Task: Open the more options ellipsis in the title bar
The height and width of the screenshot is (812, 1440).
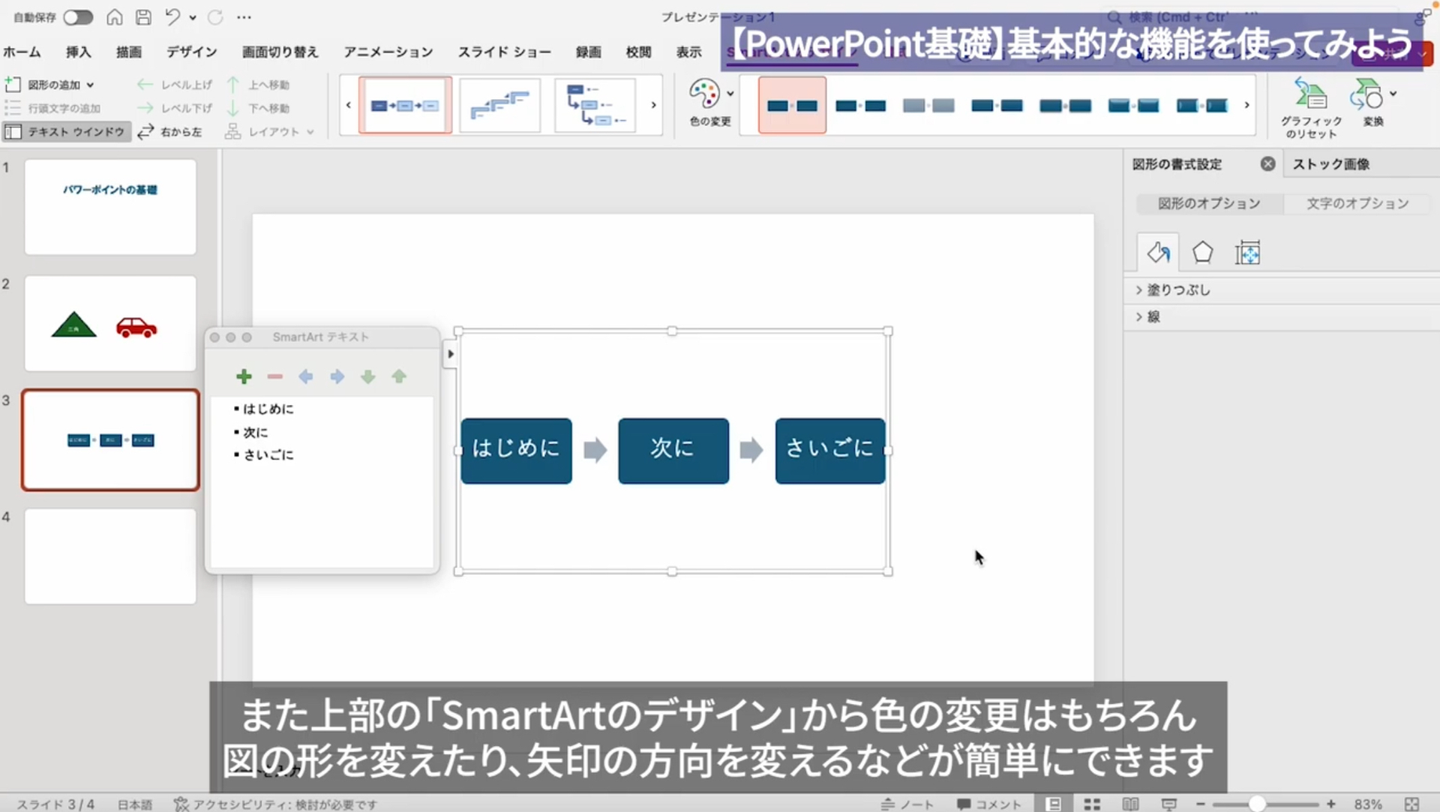Action: click(x=245, y=17)
